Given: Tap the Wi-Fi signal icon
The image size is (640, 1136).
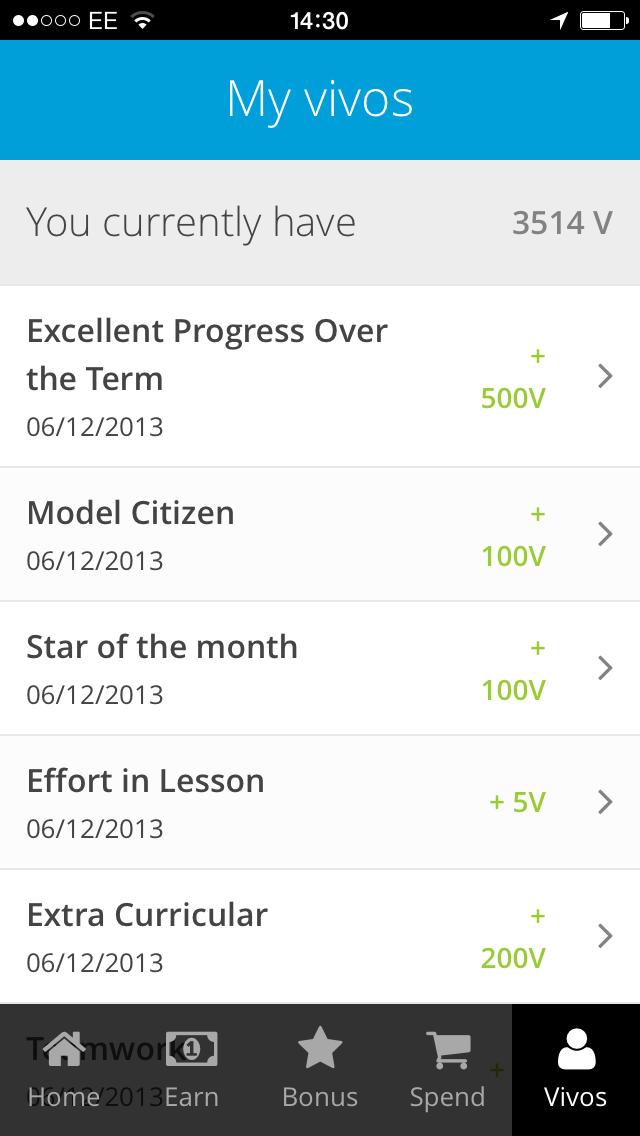Looking at the screenshot, I should 143,20.
